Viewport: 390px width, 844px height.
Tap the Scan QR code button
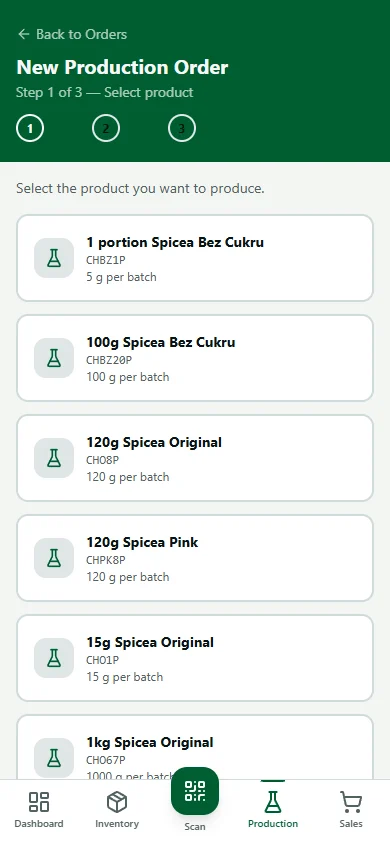[x=195, y=791]
